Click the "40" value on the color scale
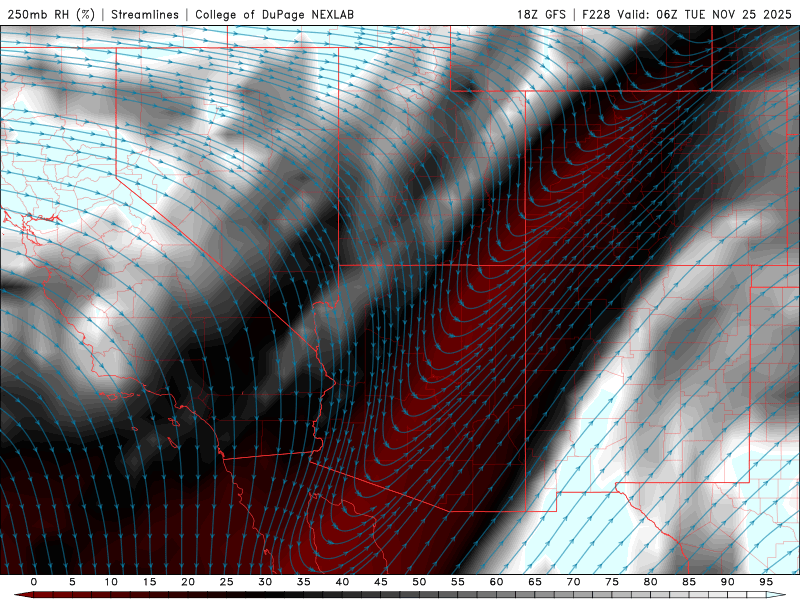The width and height of the screenshot is (800, 600). tap(342, 582)
